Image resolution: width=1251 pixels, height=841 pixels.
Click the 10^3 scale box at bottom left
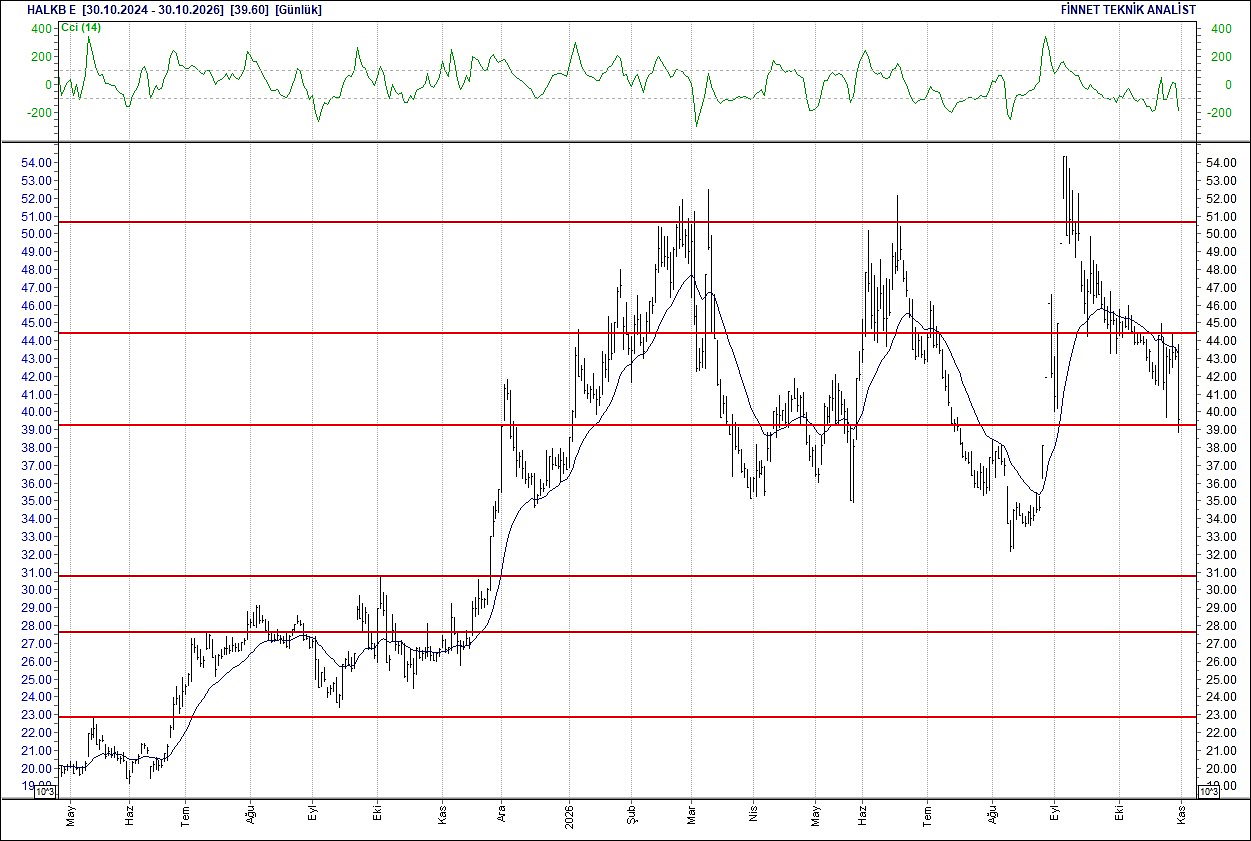pyautogui.click(x=46, y=792)
